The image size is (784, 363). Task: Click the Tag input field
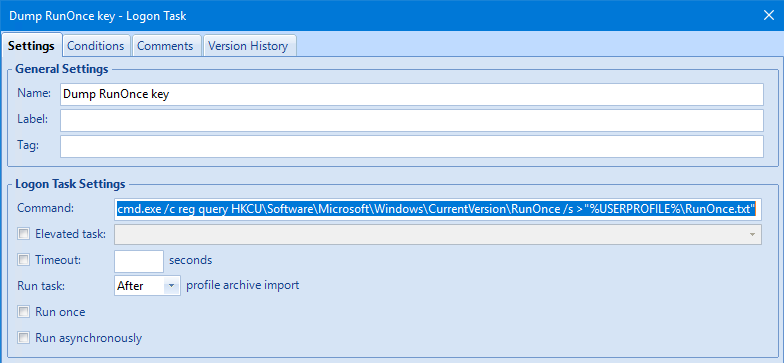pyautogui.click(x=412, y=146)
